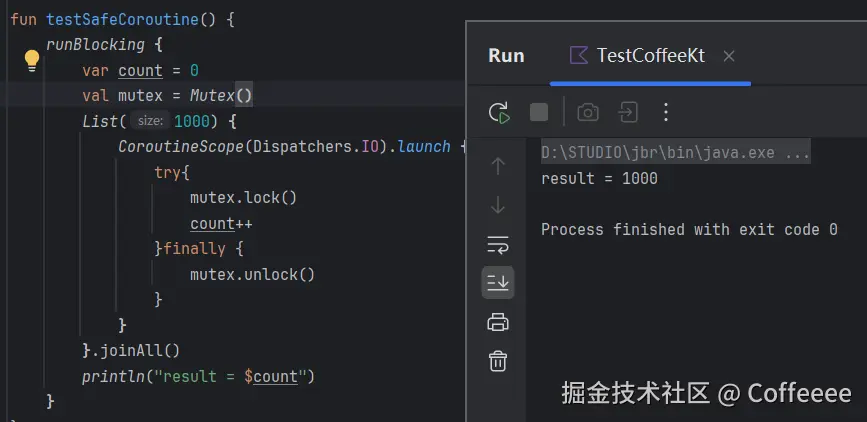Clear console with the trash icon
867x422 pixels.
(x=498, y=360)
